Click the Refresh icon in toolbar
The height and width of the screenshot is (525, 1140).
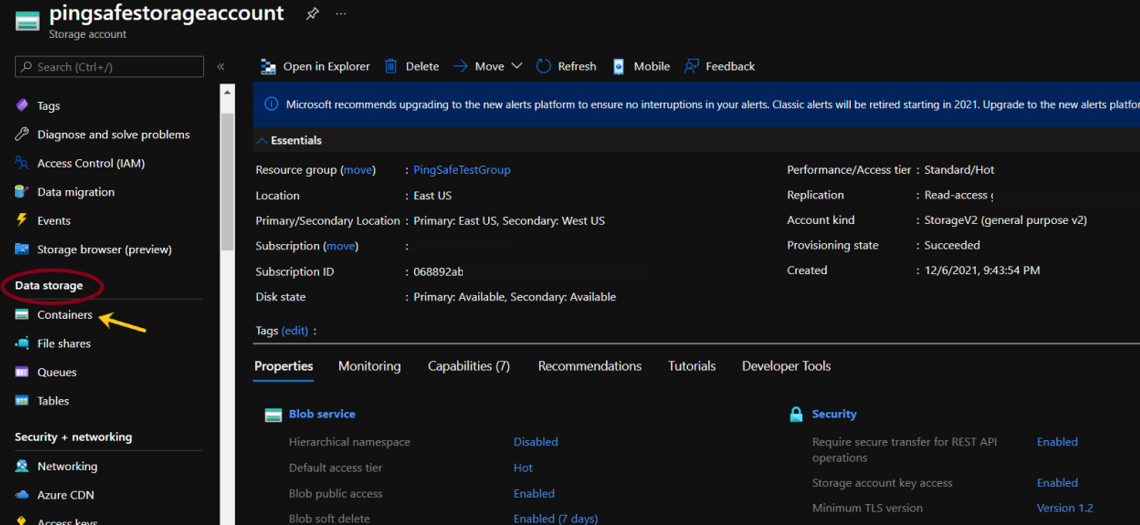[543, 67]
